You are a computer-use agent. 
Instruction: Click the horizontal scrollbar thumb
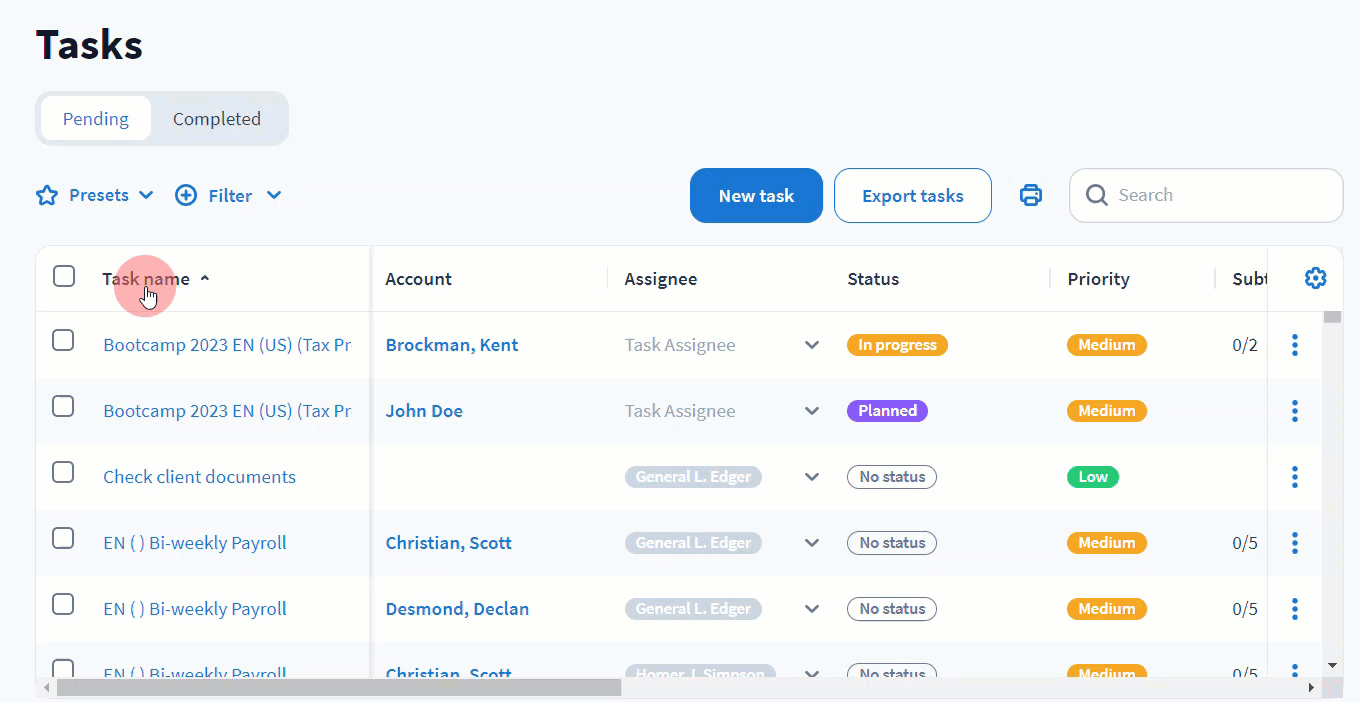pos(338,688)
